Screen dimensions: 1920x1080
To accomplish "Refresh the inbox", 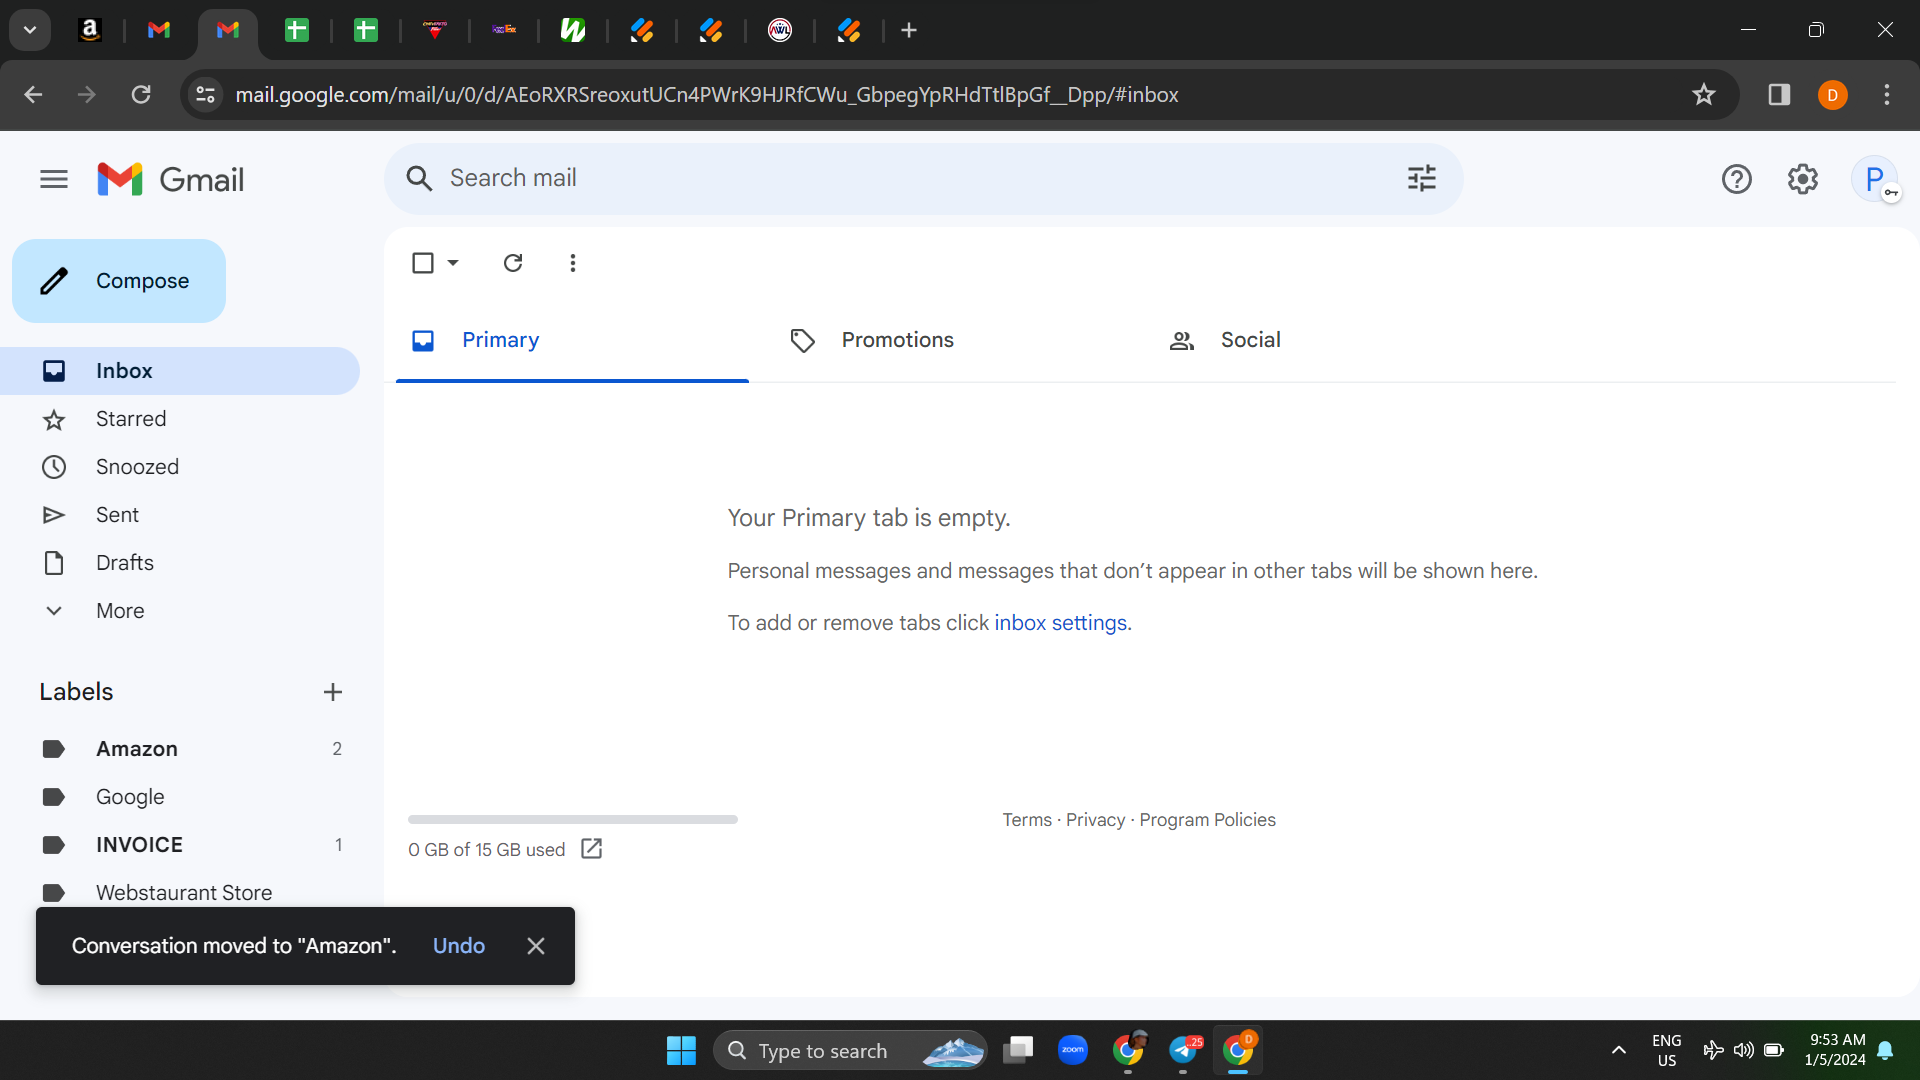I will [x=513, y=263].
